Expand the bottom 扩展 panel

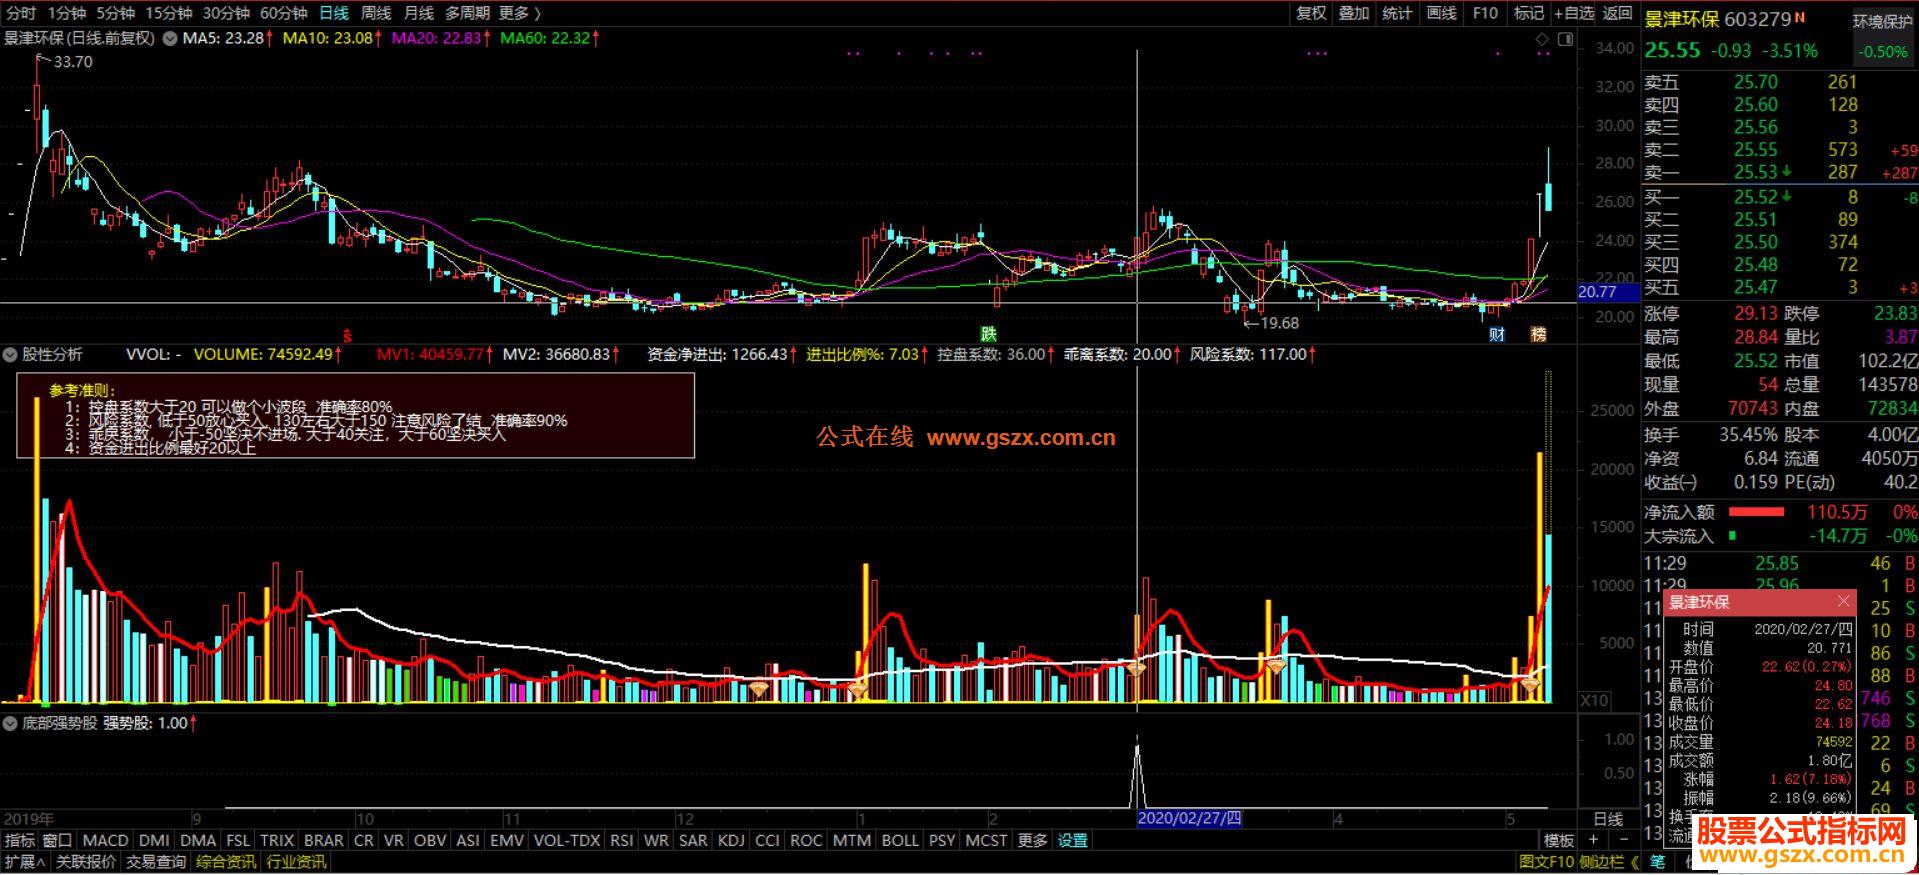point(23,861)
